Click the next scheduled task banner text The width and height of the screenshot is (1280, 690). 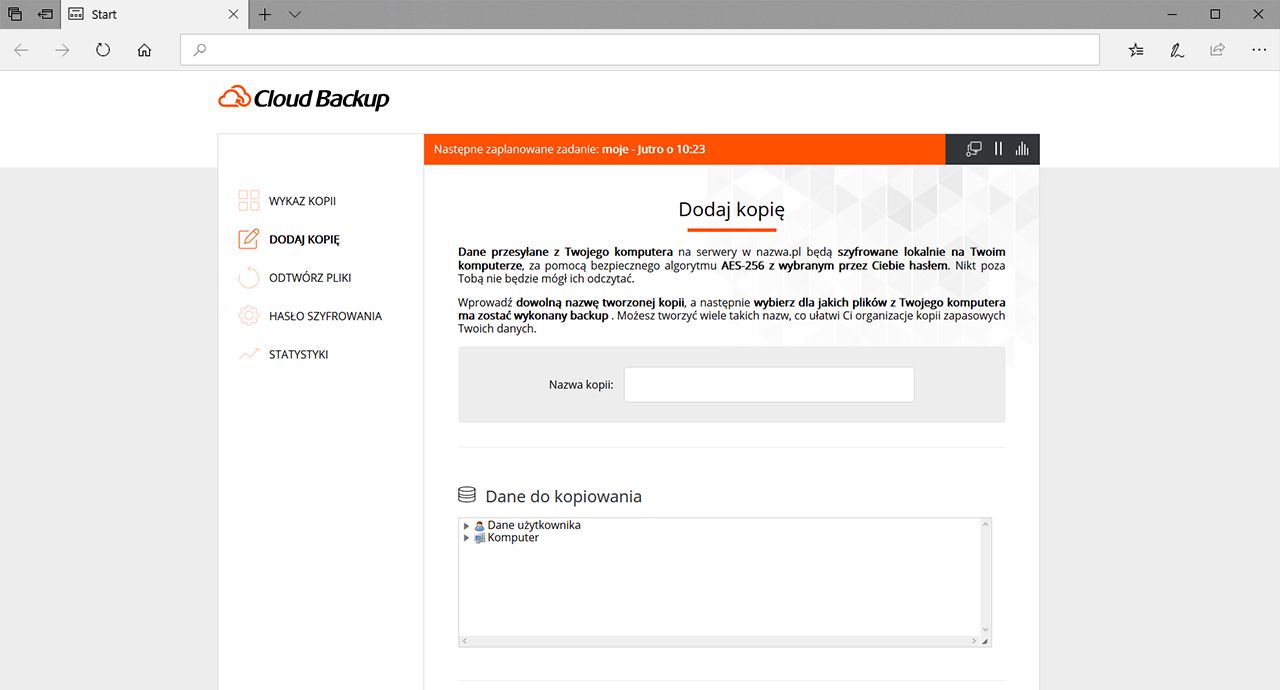[570, 149]
